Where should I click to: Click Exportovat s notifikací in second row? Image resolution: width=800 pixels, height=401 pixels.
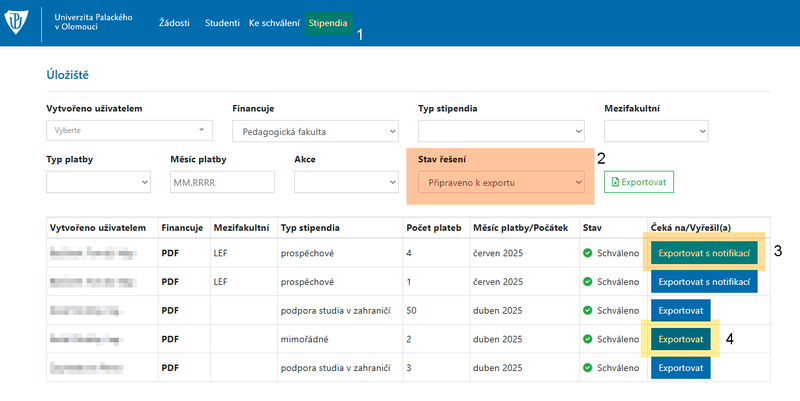click(704, 282)
